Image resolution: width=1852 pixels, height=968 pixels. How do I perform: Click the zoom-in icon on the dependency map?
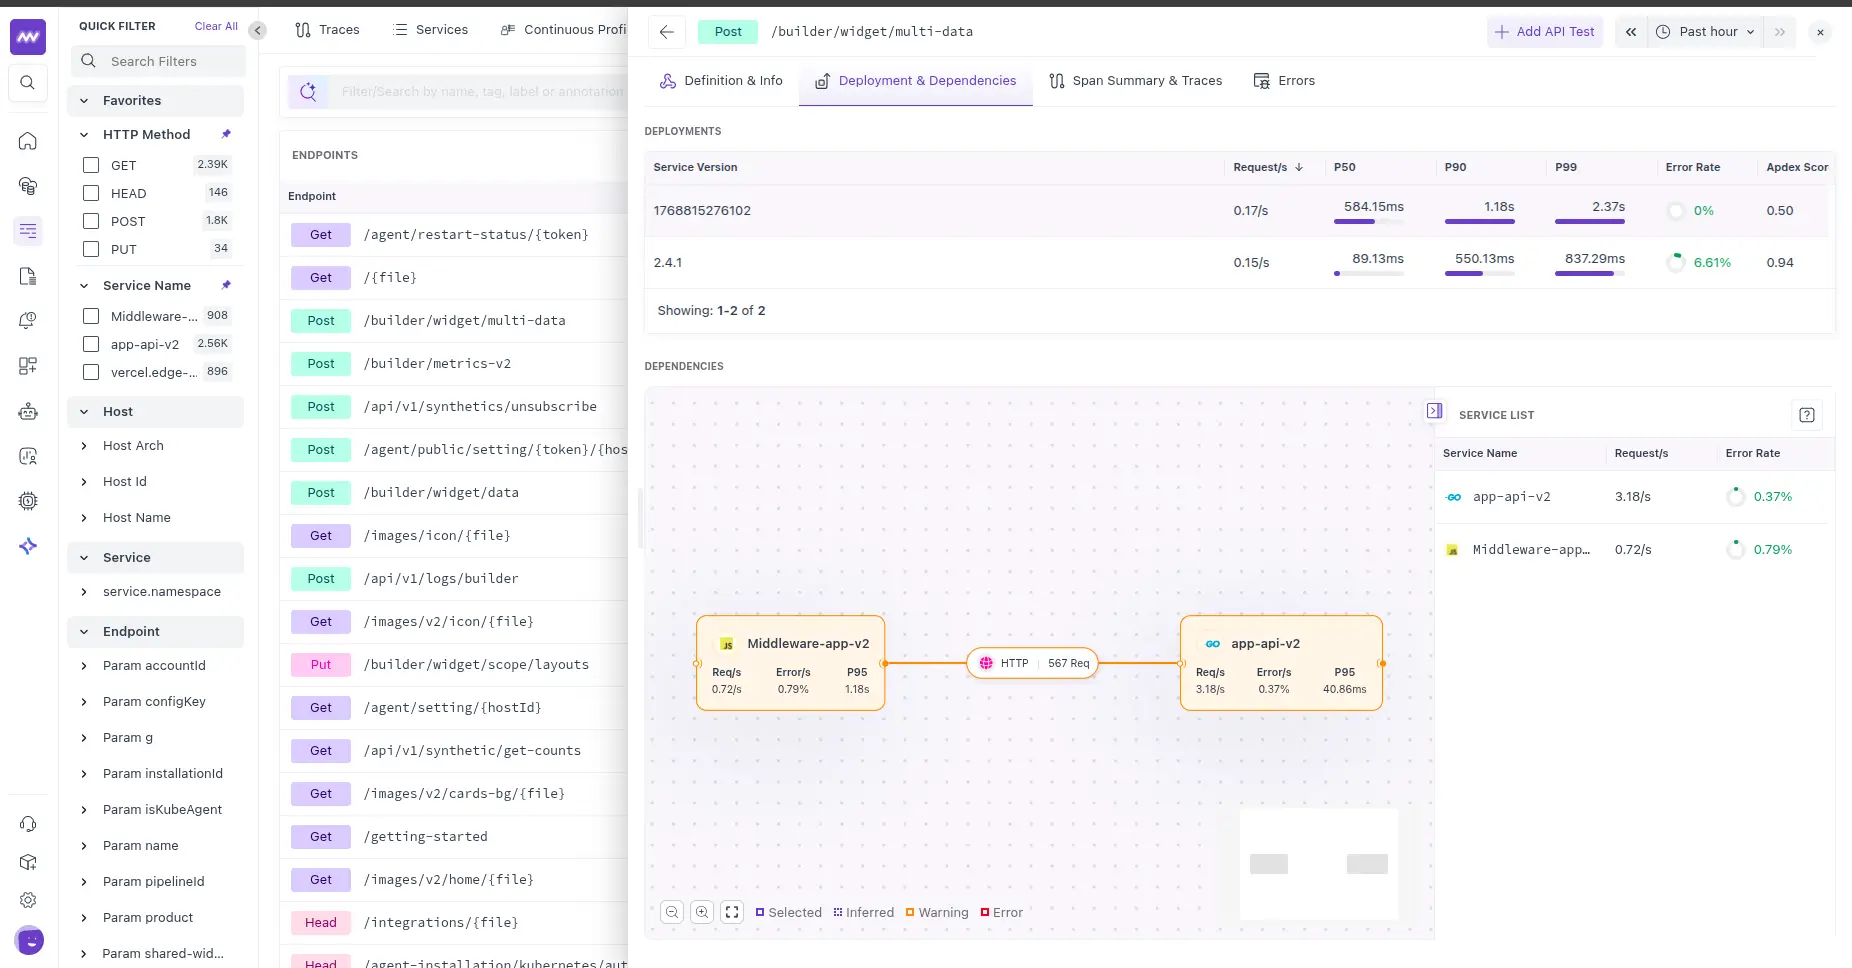[702, 911]
